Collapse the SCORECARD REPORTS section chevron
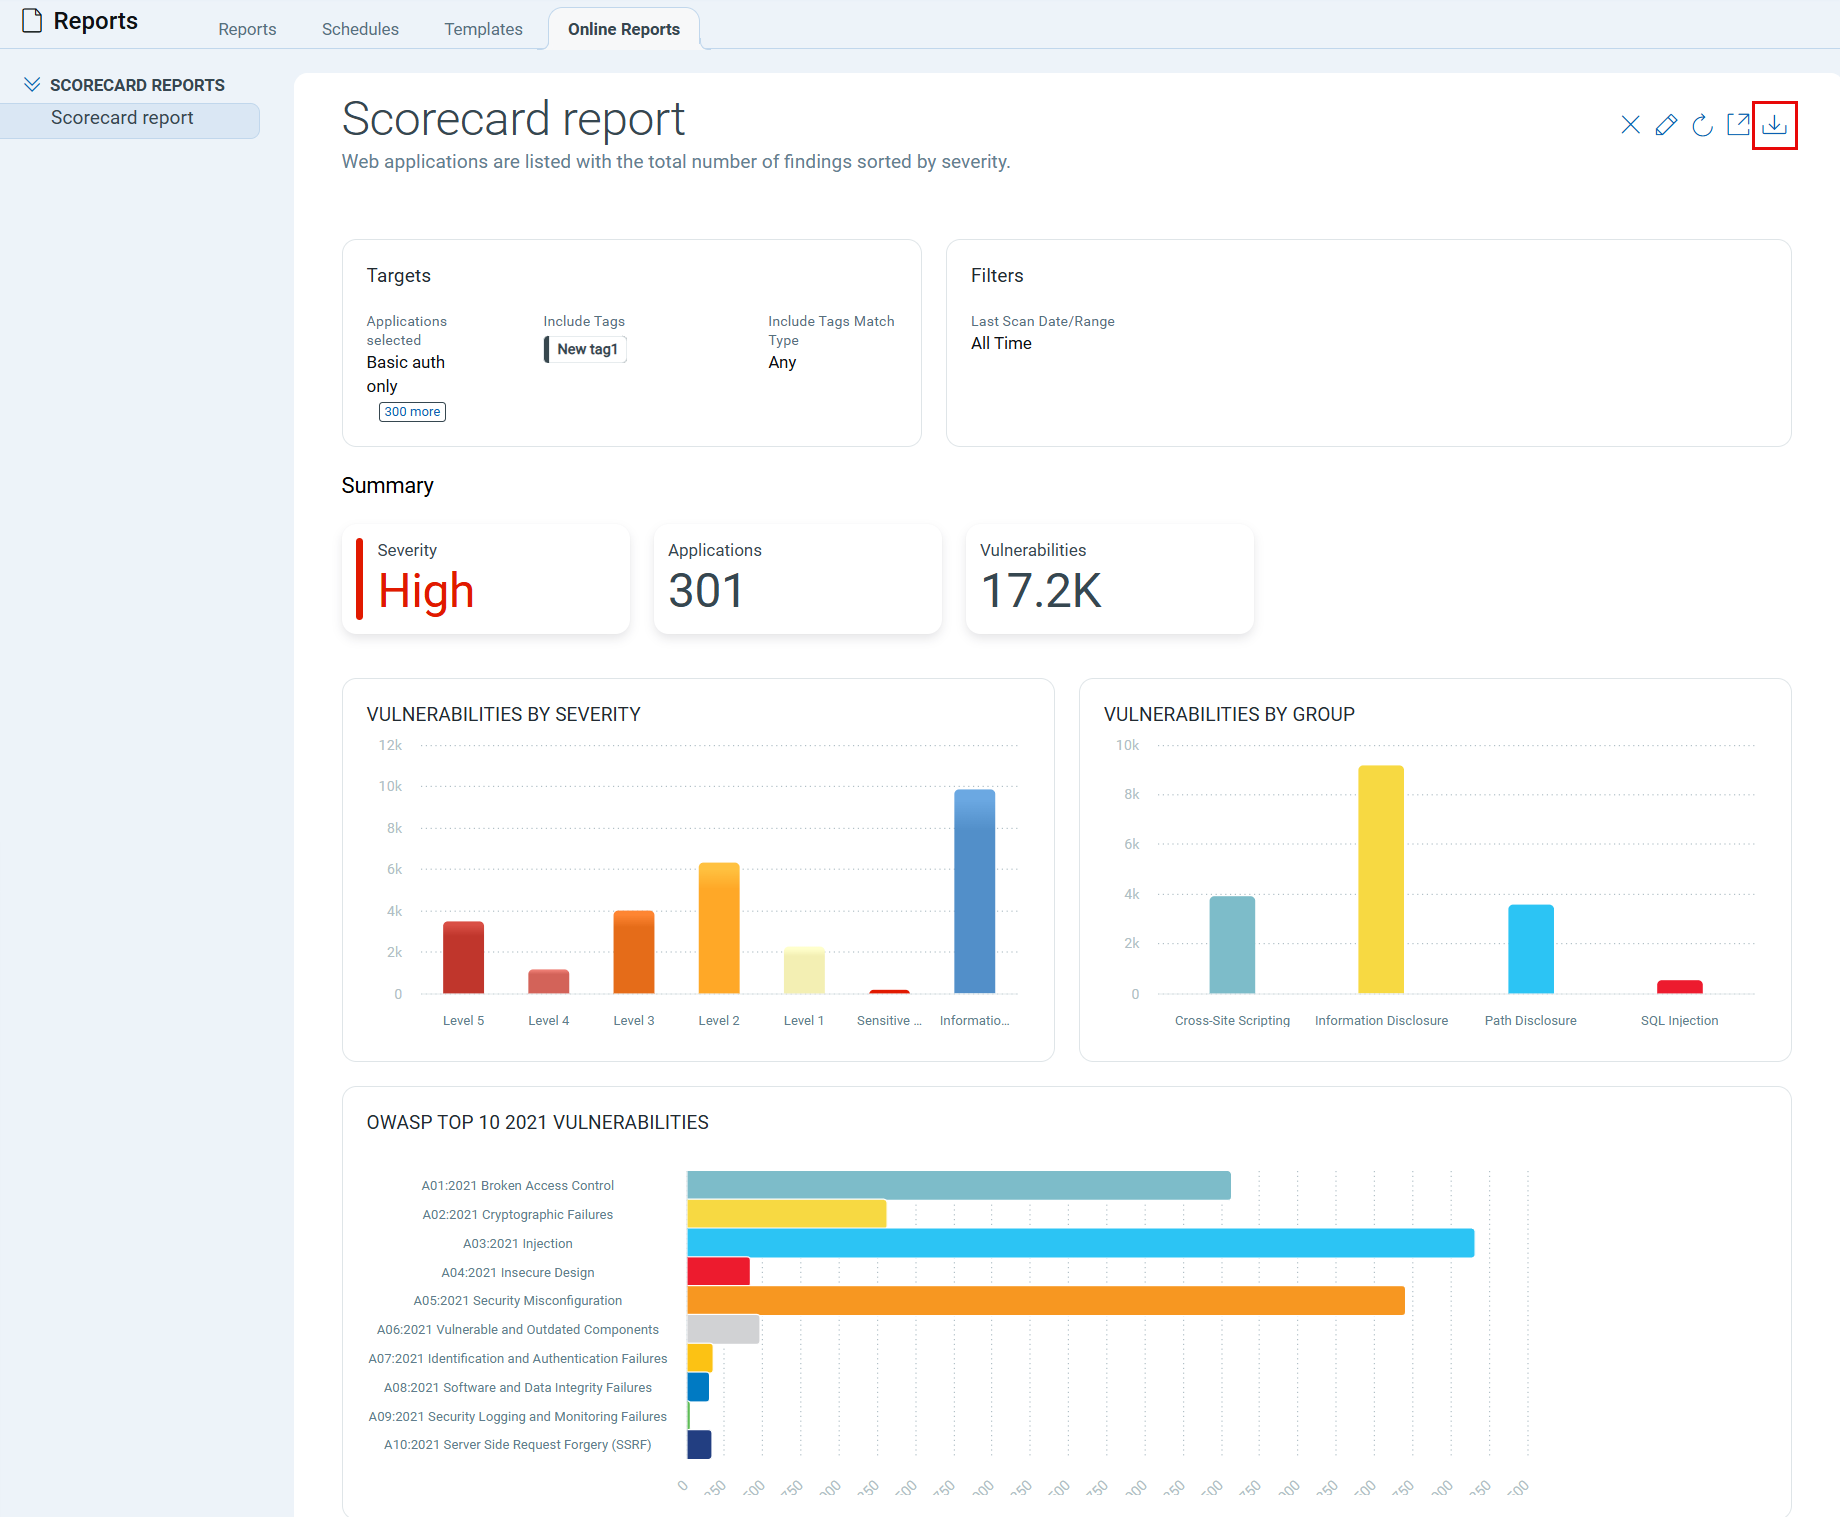1840x1517 pixels. pyautogui.click(x=33, y=84)
